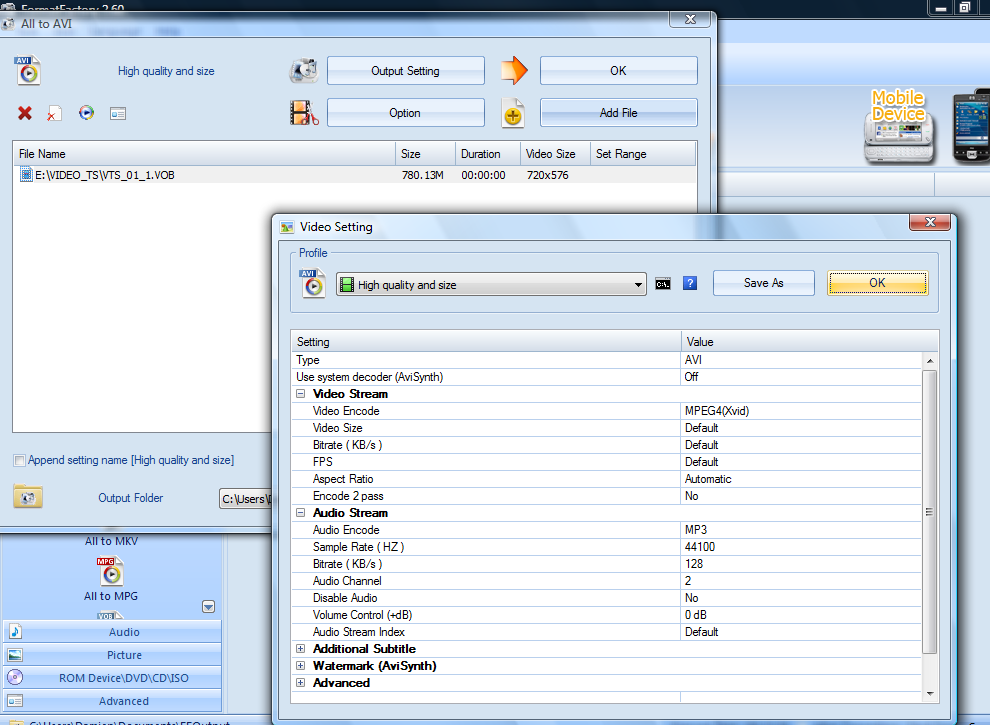Click the audio Bitrate 128 value

tap(694, 564)
